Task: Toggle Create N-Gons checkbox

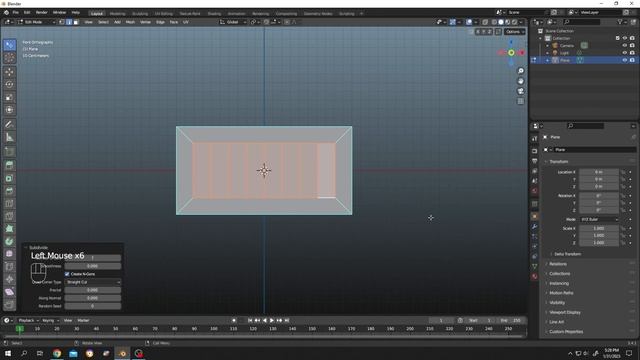Action: point(67,274)
